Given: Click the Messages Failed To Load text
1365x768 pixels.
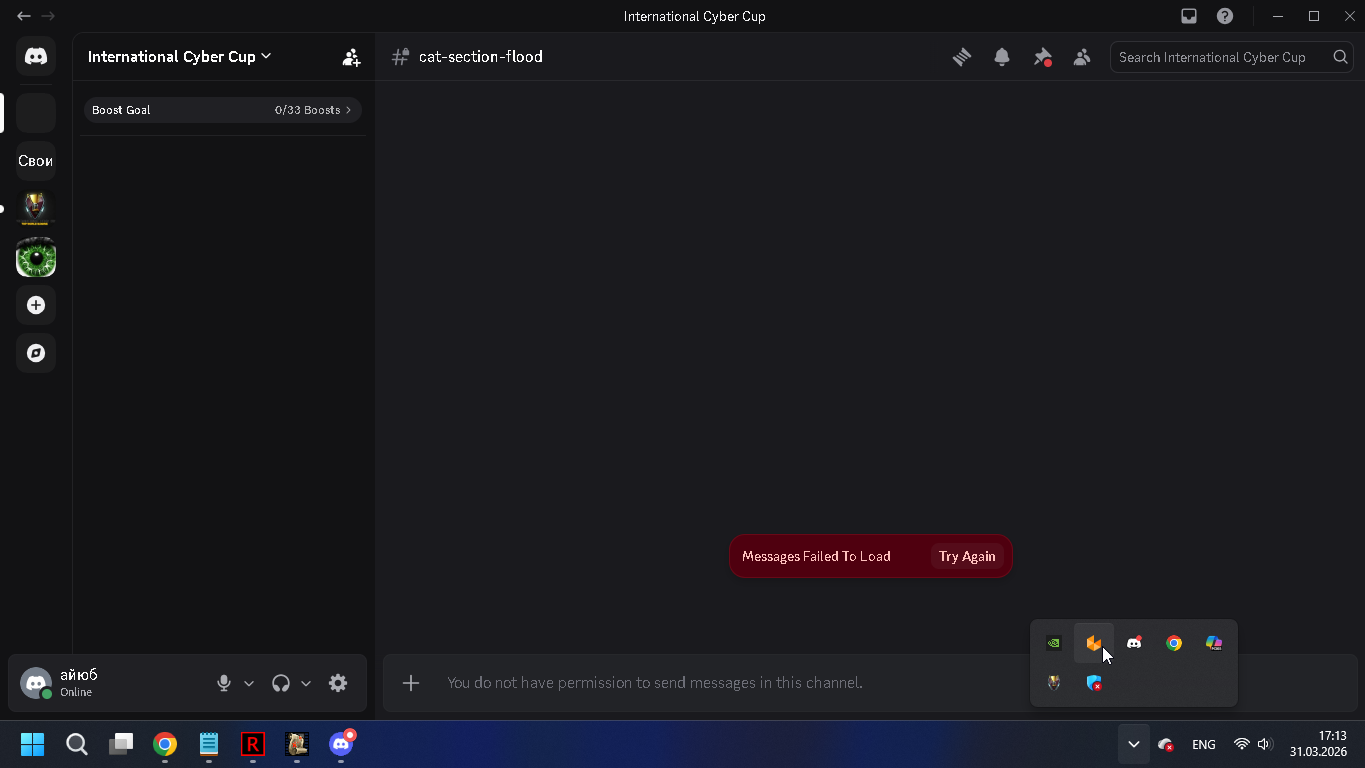Looking at the screenshot, I should coord(816,556).
